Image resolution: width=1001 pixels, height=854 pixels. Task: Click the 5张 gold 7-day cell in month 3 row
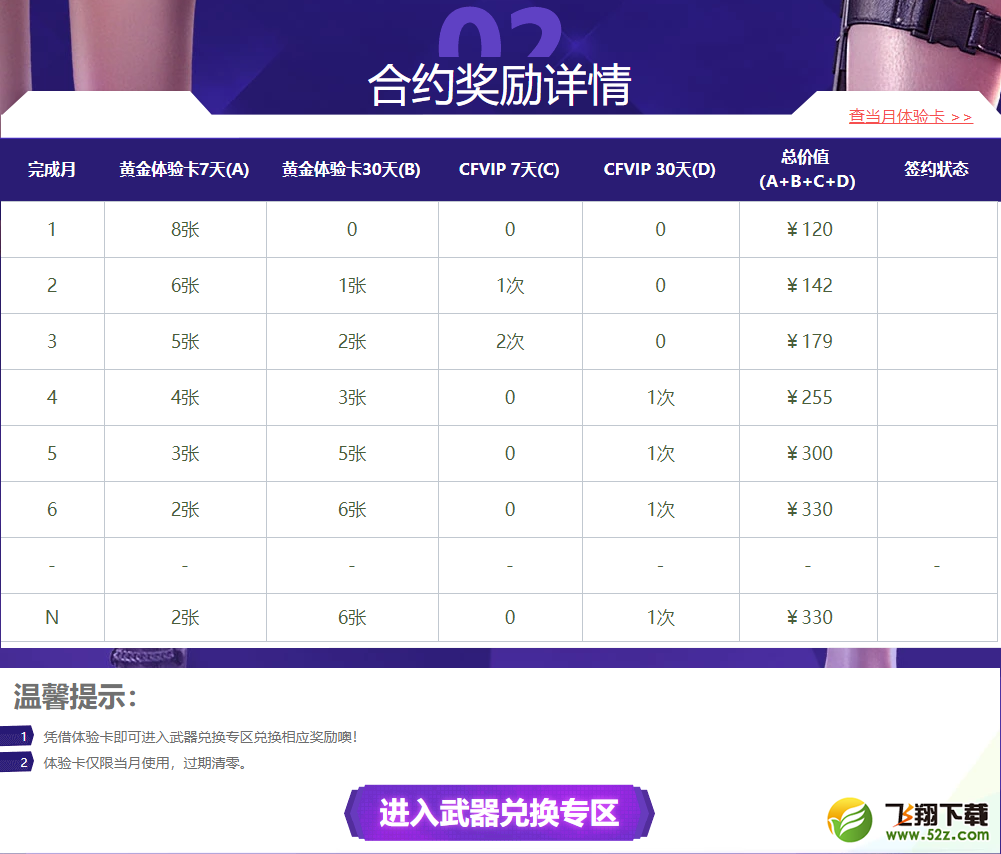coord(185,341)
